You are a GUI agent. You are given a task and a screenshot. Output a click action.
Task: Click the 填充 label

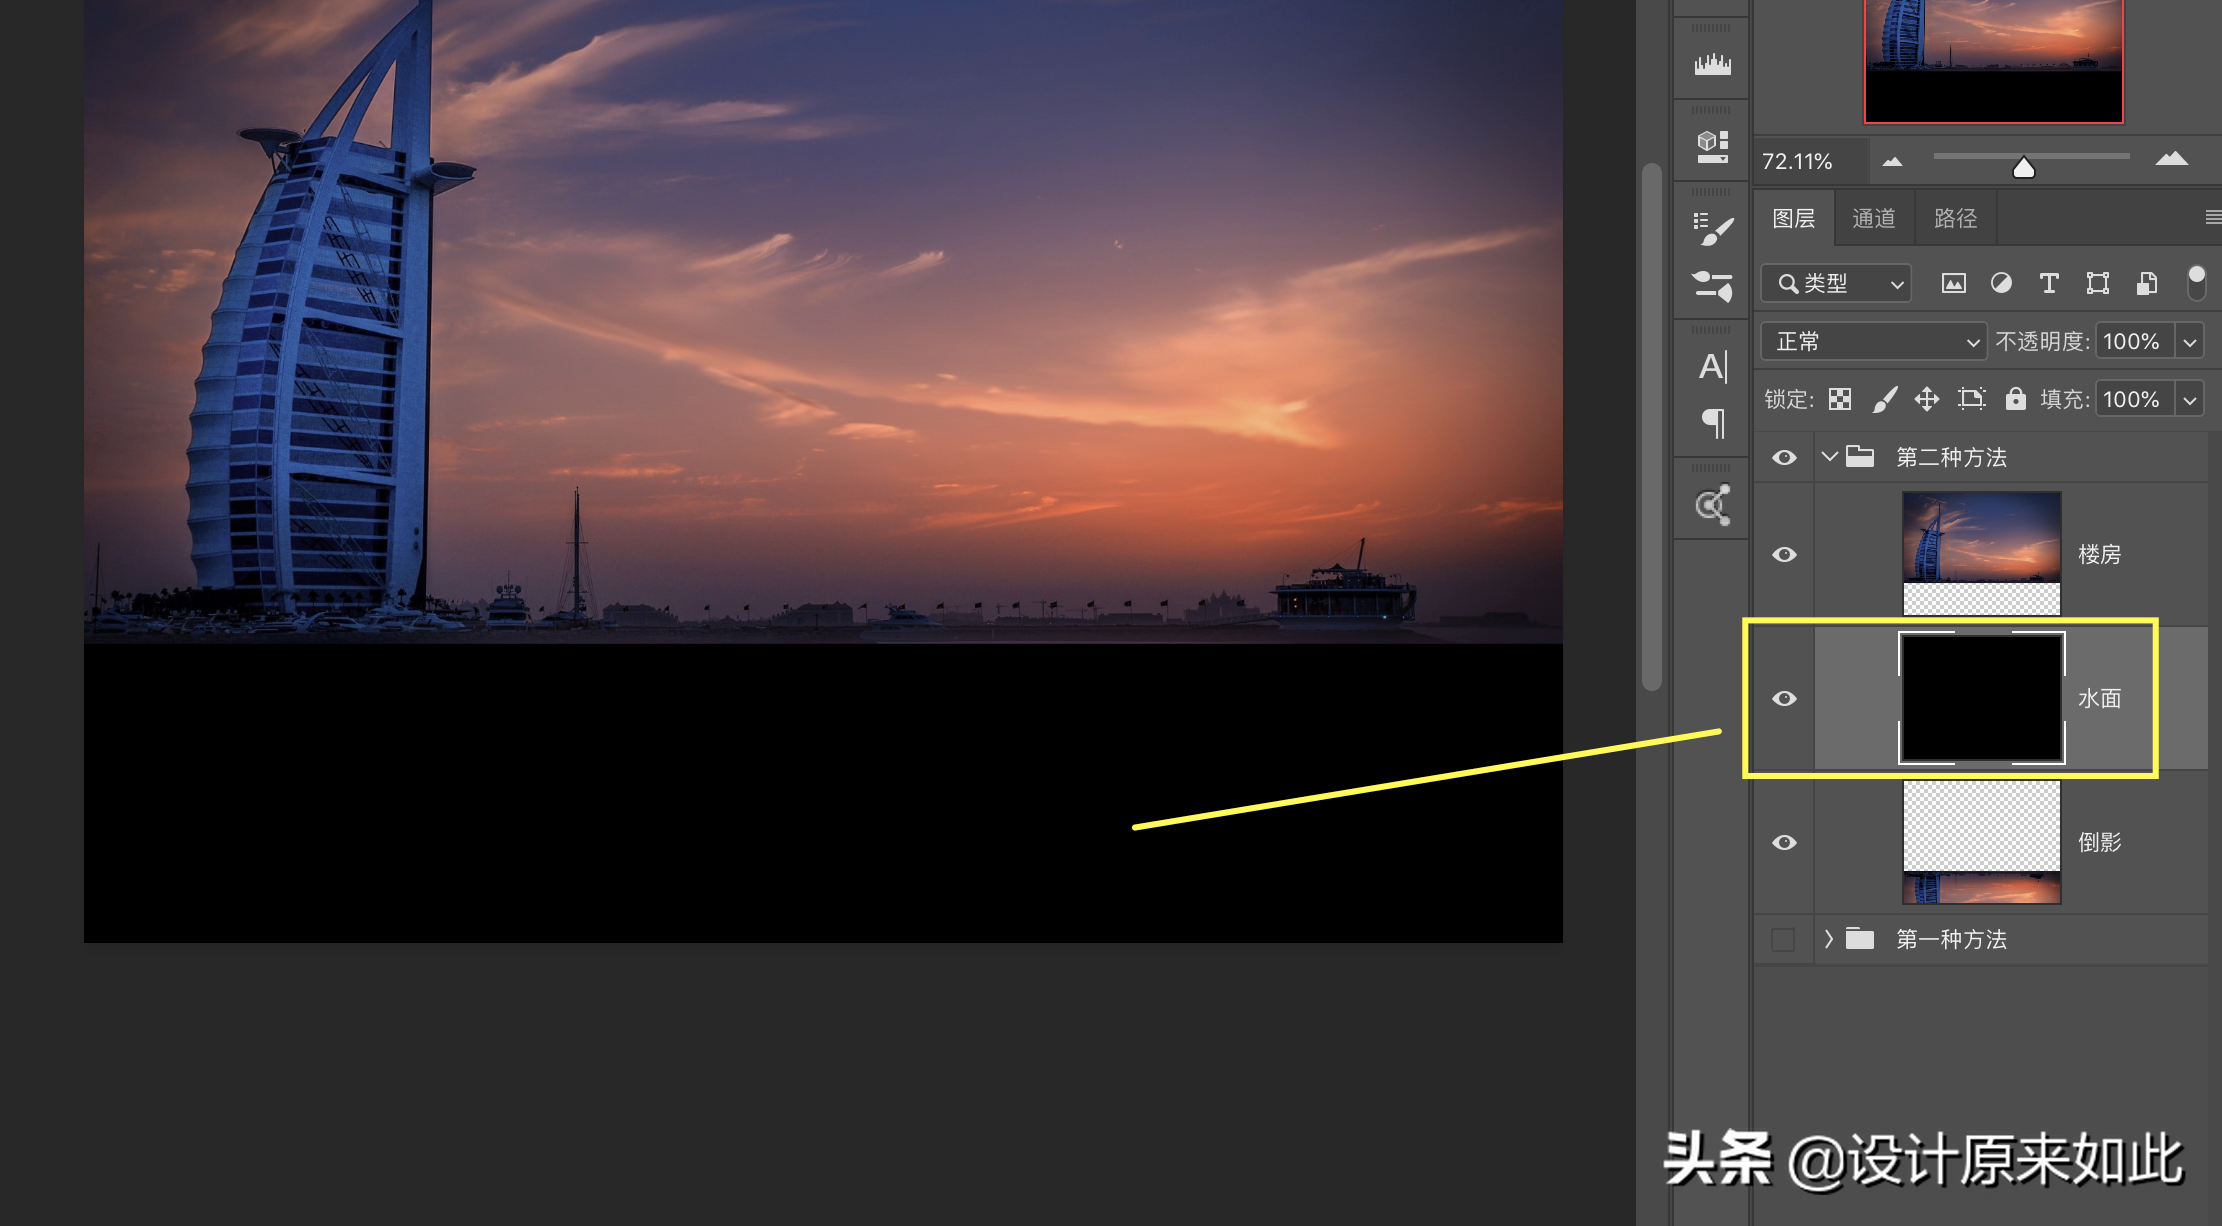tap(2063, 400)
